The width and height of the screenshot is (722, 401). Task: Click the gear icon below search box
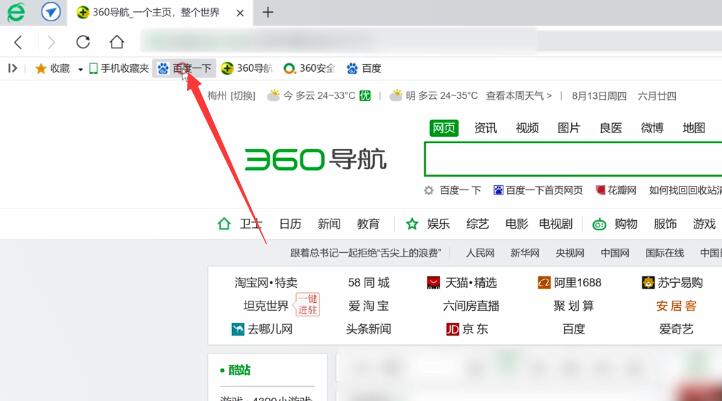pos(429,190)
